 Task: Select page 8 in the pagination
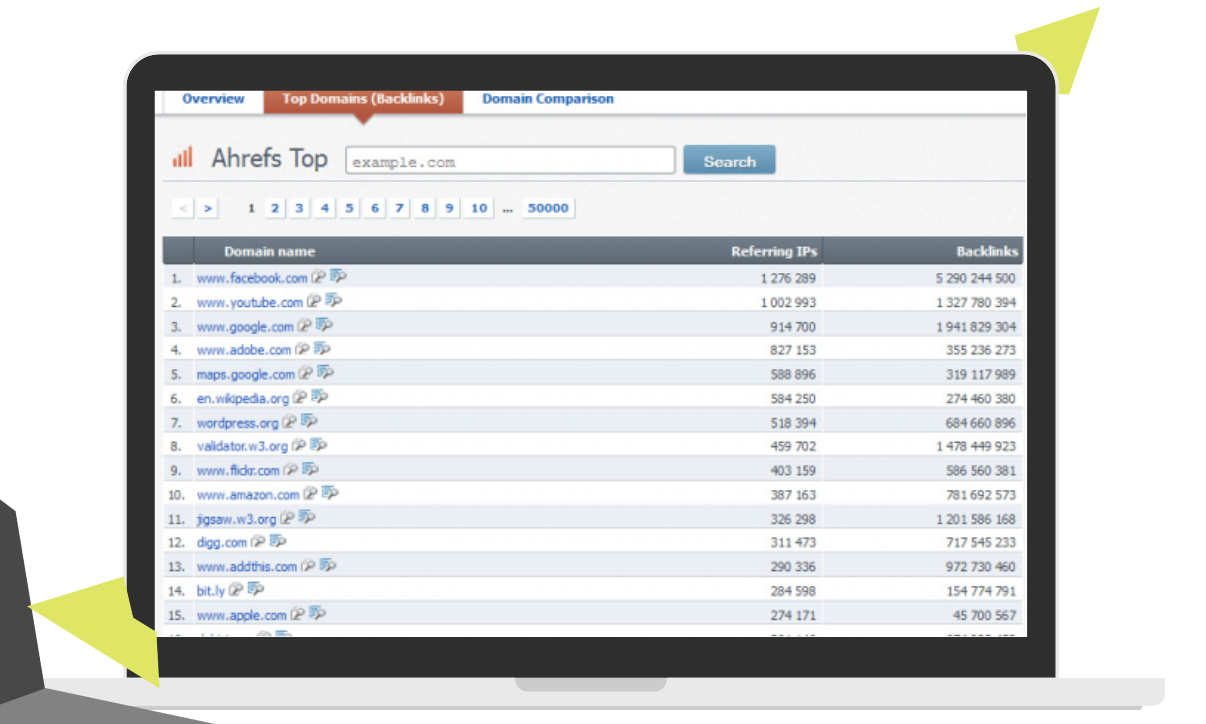pyautogui.click(x=425, y=208)
